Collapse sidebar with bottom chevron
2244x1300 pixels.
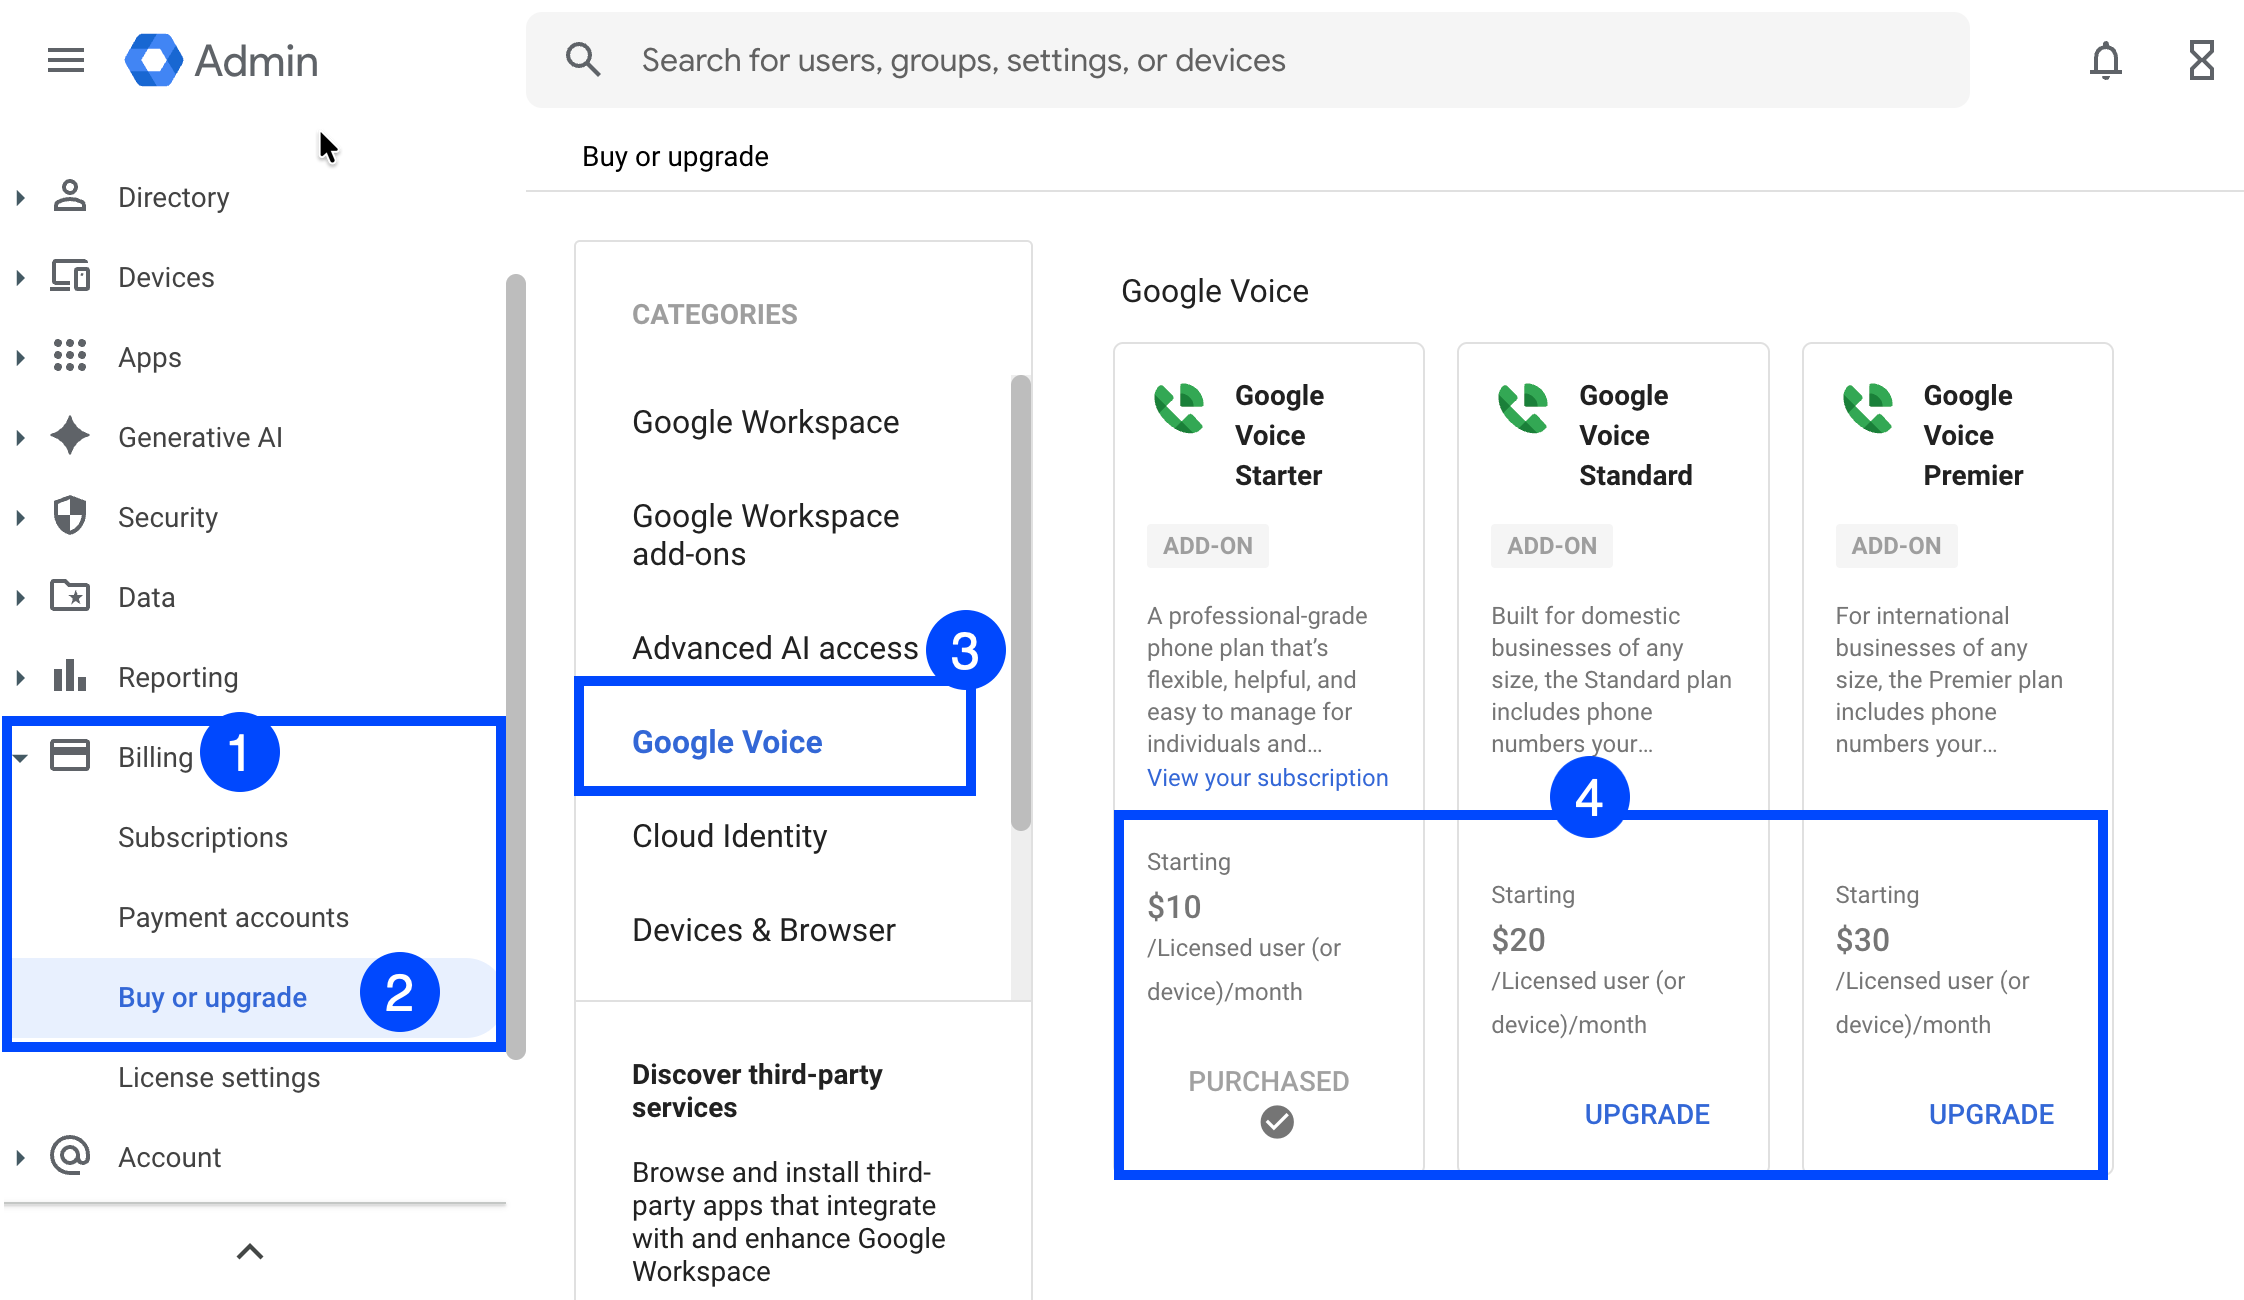[250, 1251]
